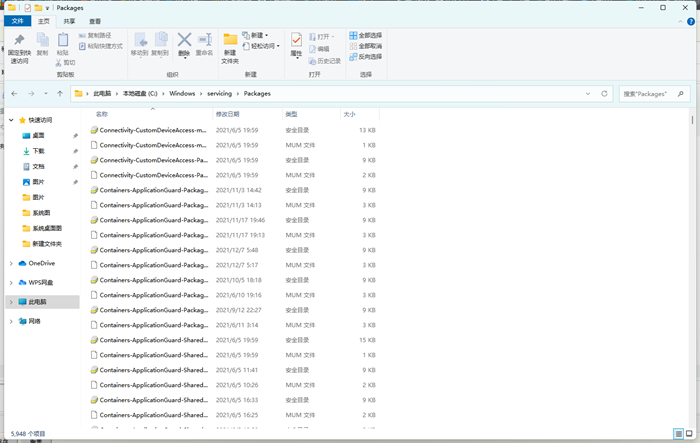Click 全部选择 select all option
Image resolution: width=700 pixels, height=443 pixels.
pyautogui.click(x=366, y=35)
